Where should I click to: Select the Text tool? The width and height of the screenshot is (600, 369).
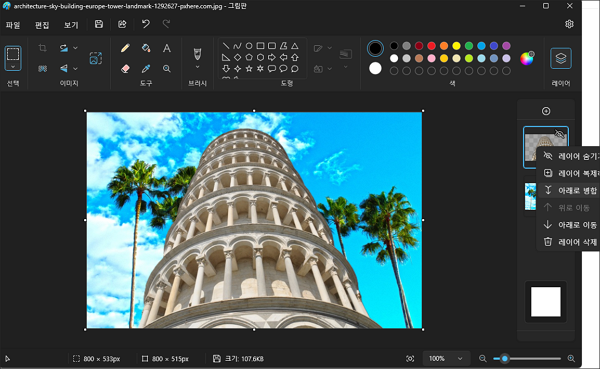(166, 48)
